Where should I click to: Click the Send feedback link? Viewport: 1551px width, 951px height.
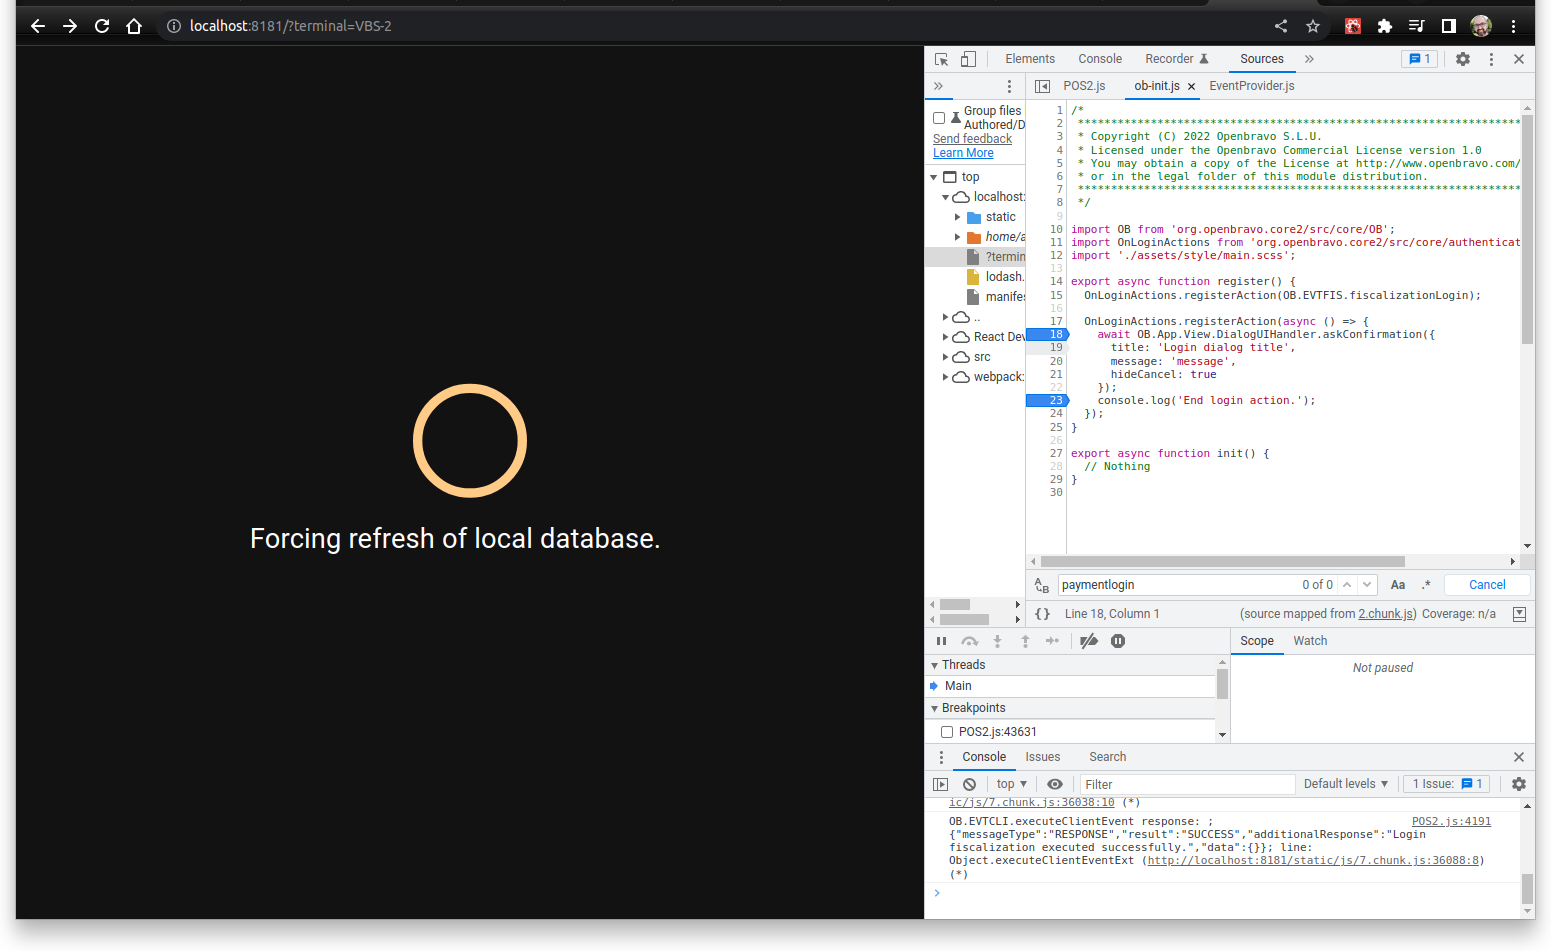tap(972, 139)
